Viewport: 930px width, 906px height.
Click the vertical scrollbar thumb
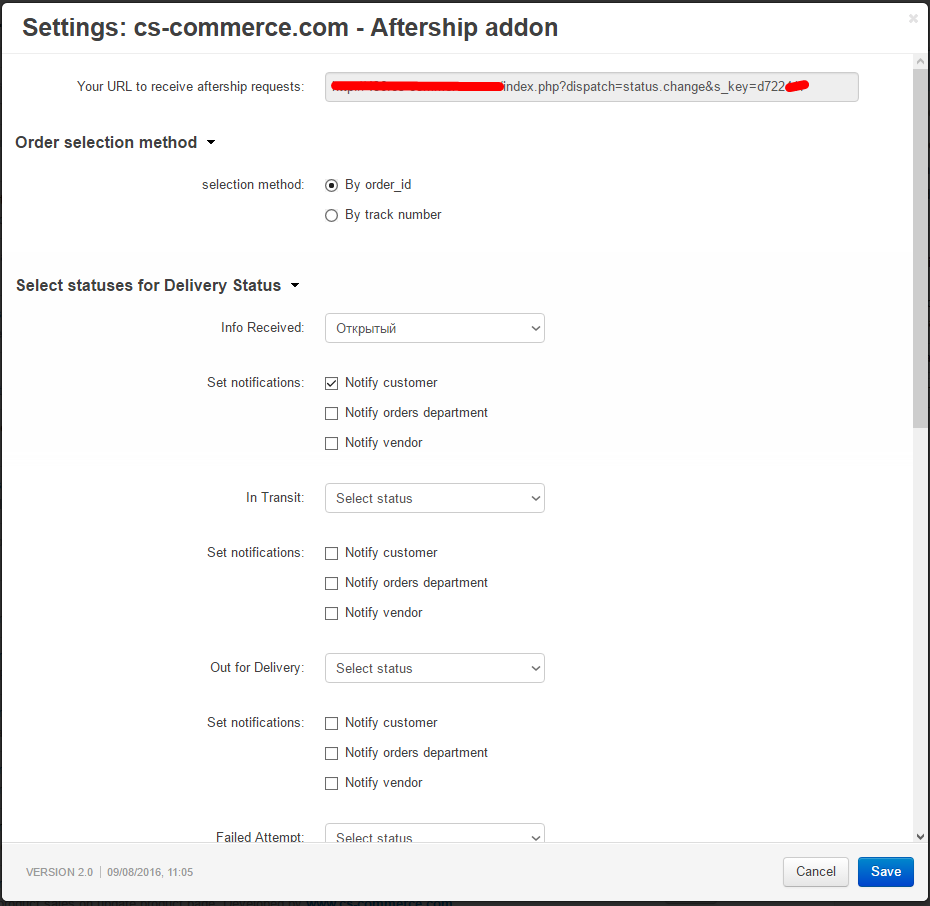(x=920, y=247)
